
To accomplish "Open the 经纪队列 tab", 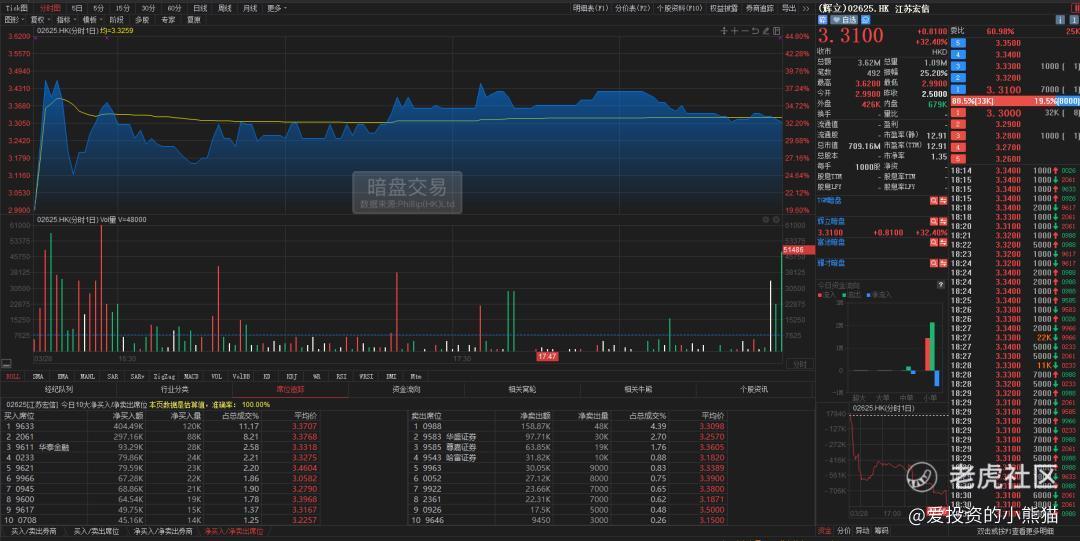I will click(59, 389).
